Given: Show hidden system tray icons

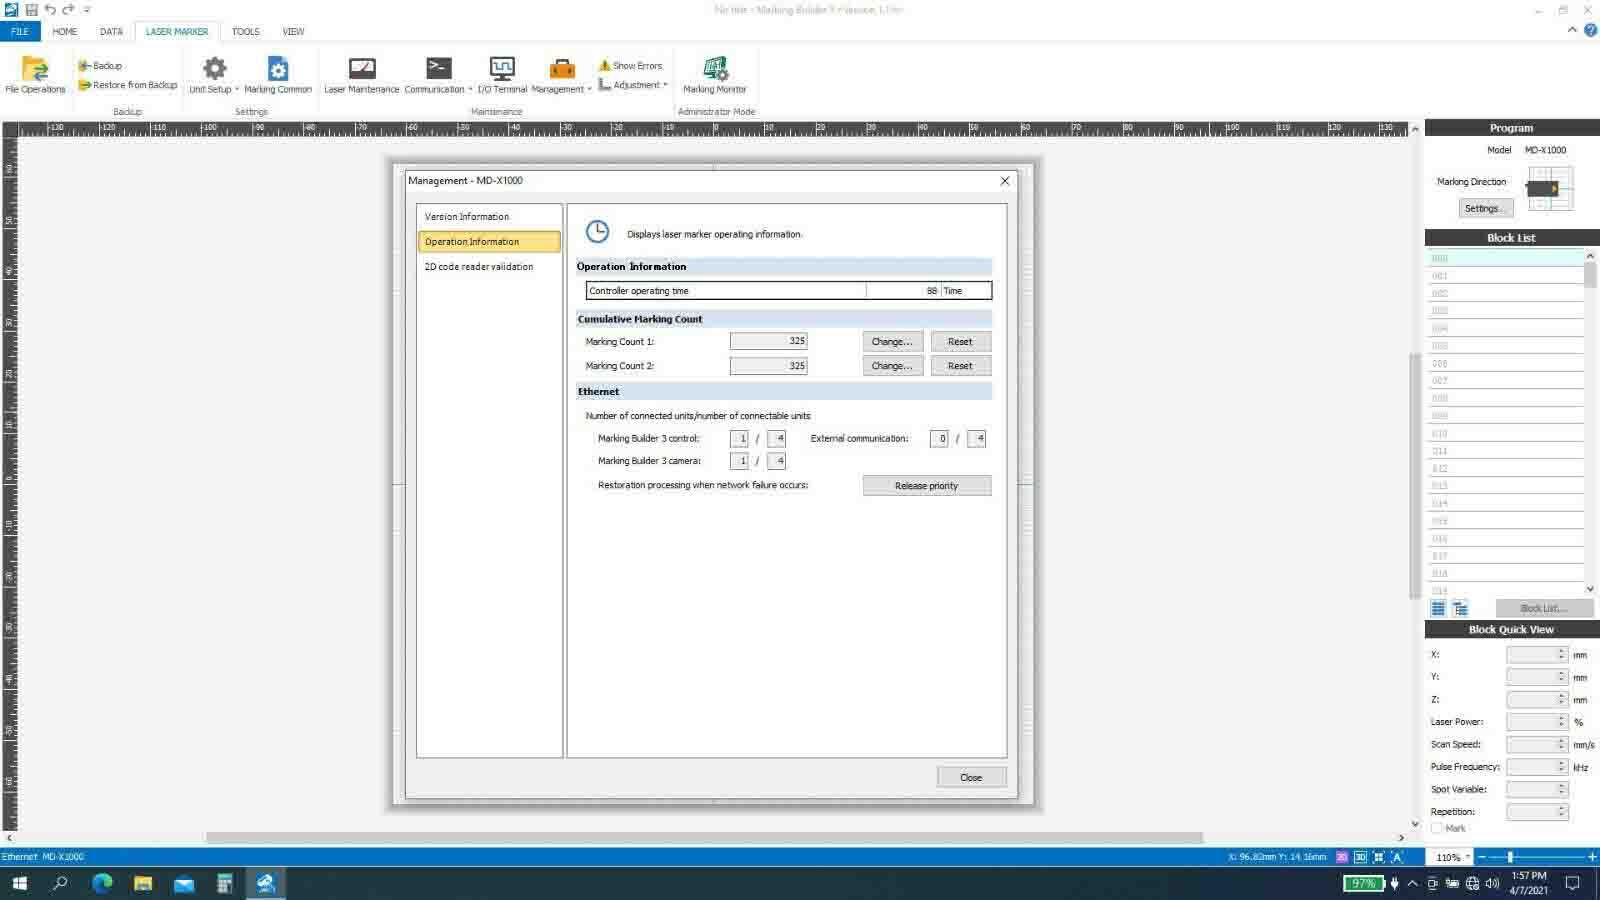Looking at the screenshot, I should click(x=1412, y=883).
